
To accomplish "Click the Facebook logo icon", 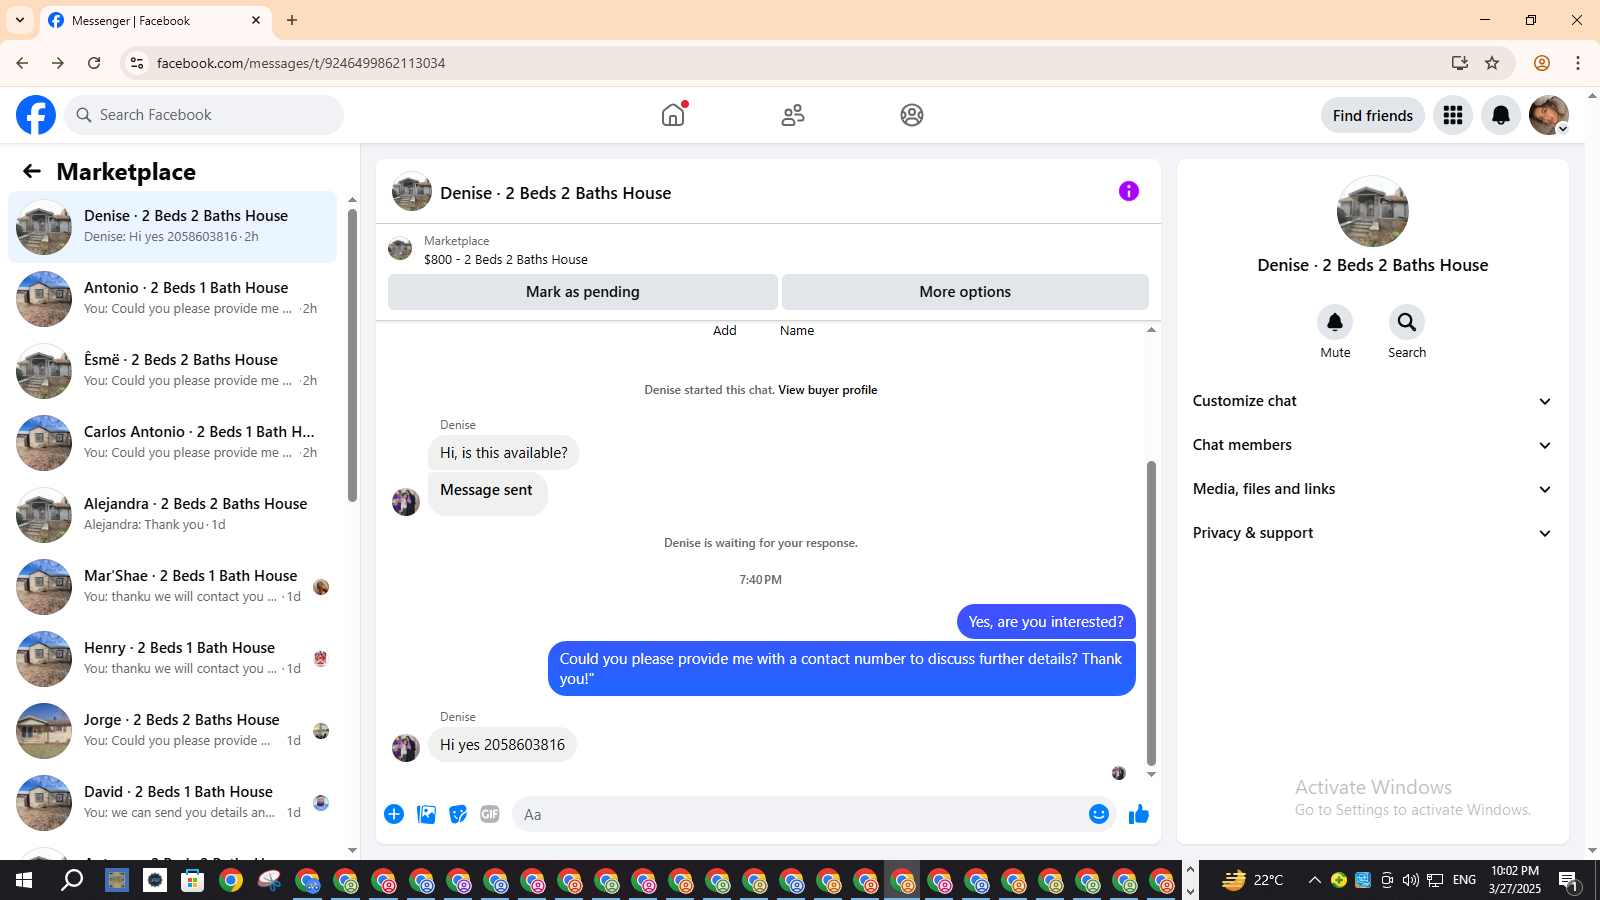I will 36,115.
